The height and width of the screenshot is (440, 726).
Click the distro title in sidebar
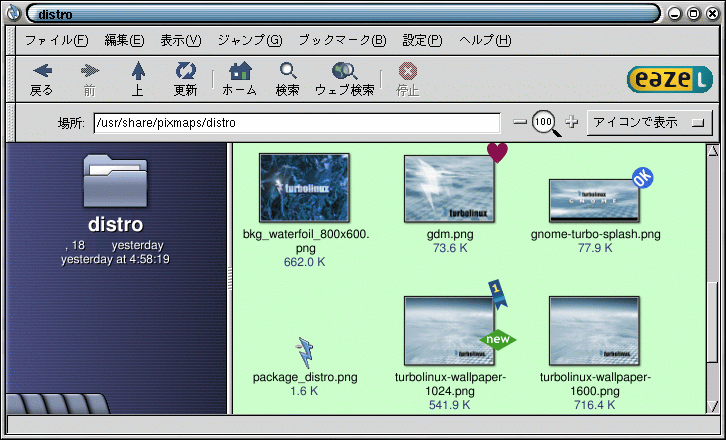click(x=115, y=225)
